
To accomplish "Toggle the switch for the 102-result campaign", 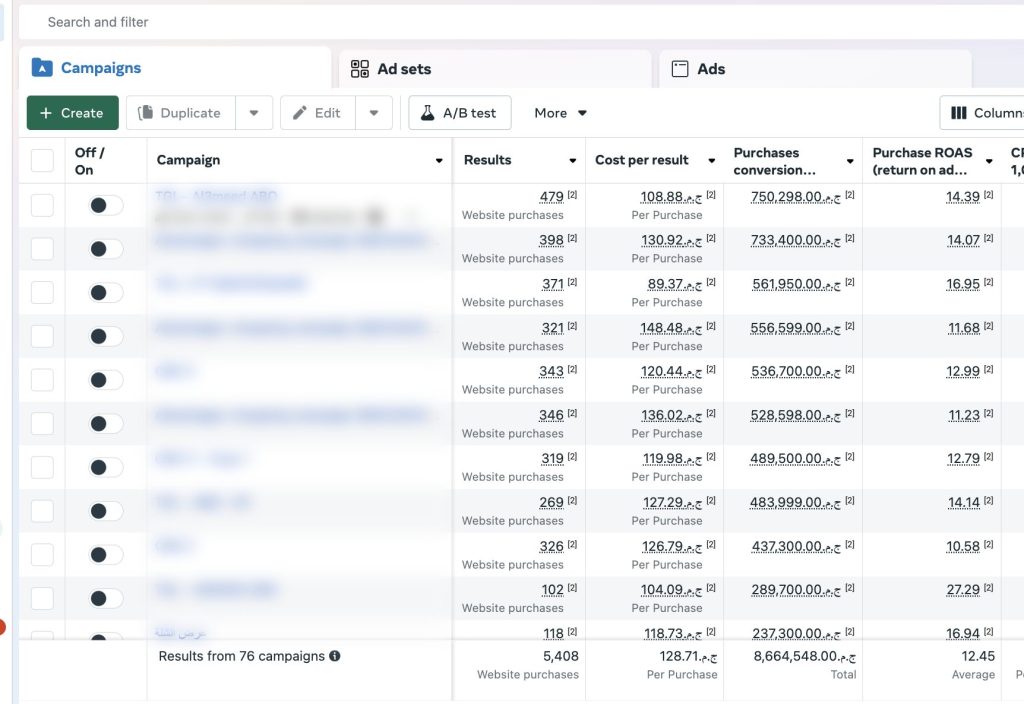I will point(105,598).
